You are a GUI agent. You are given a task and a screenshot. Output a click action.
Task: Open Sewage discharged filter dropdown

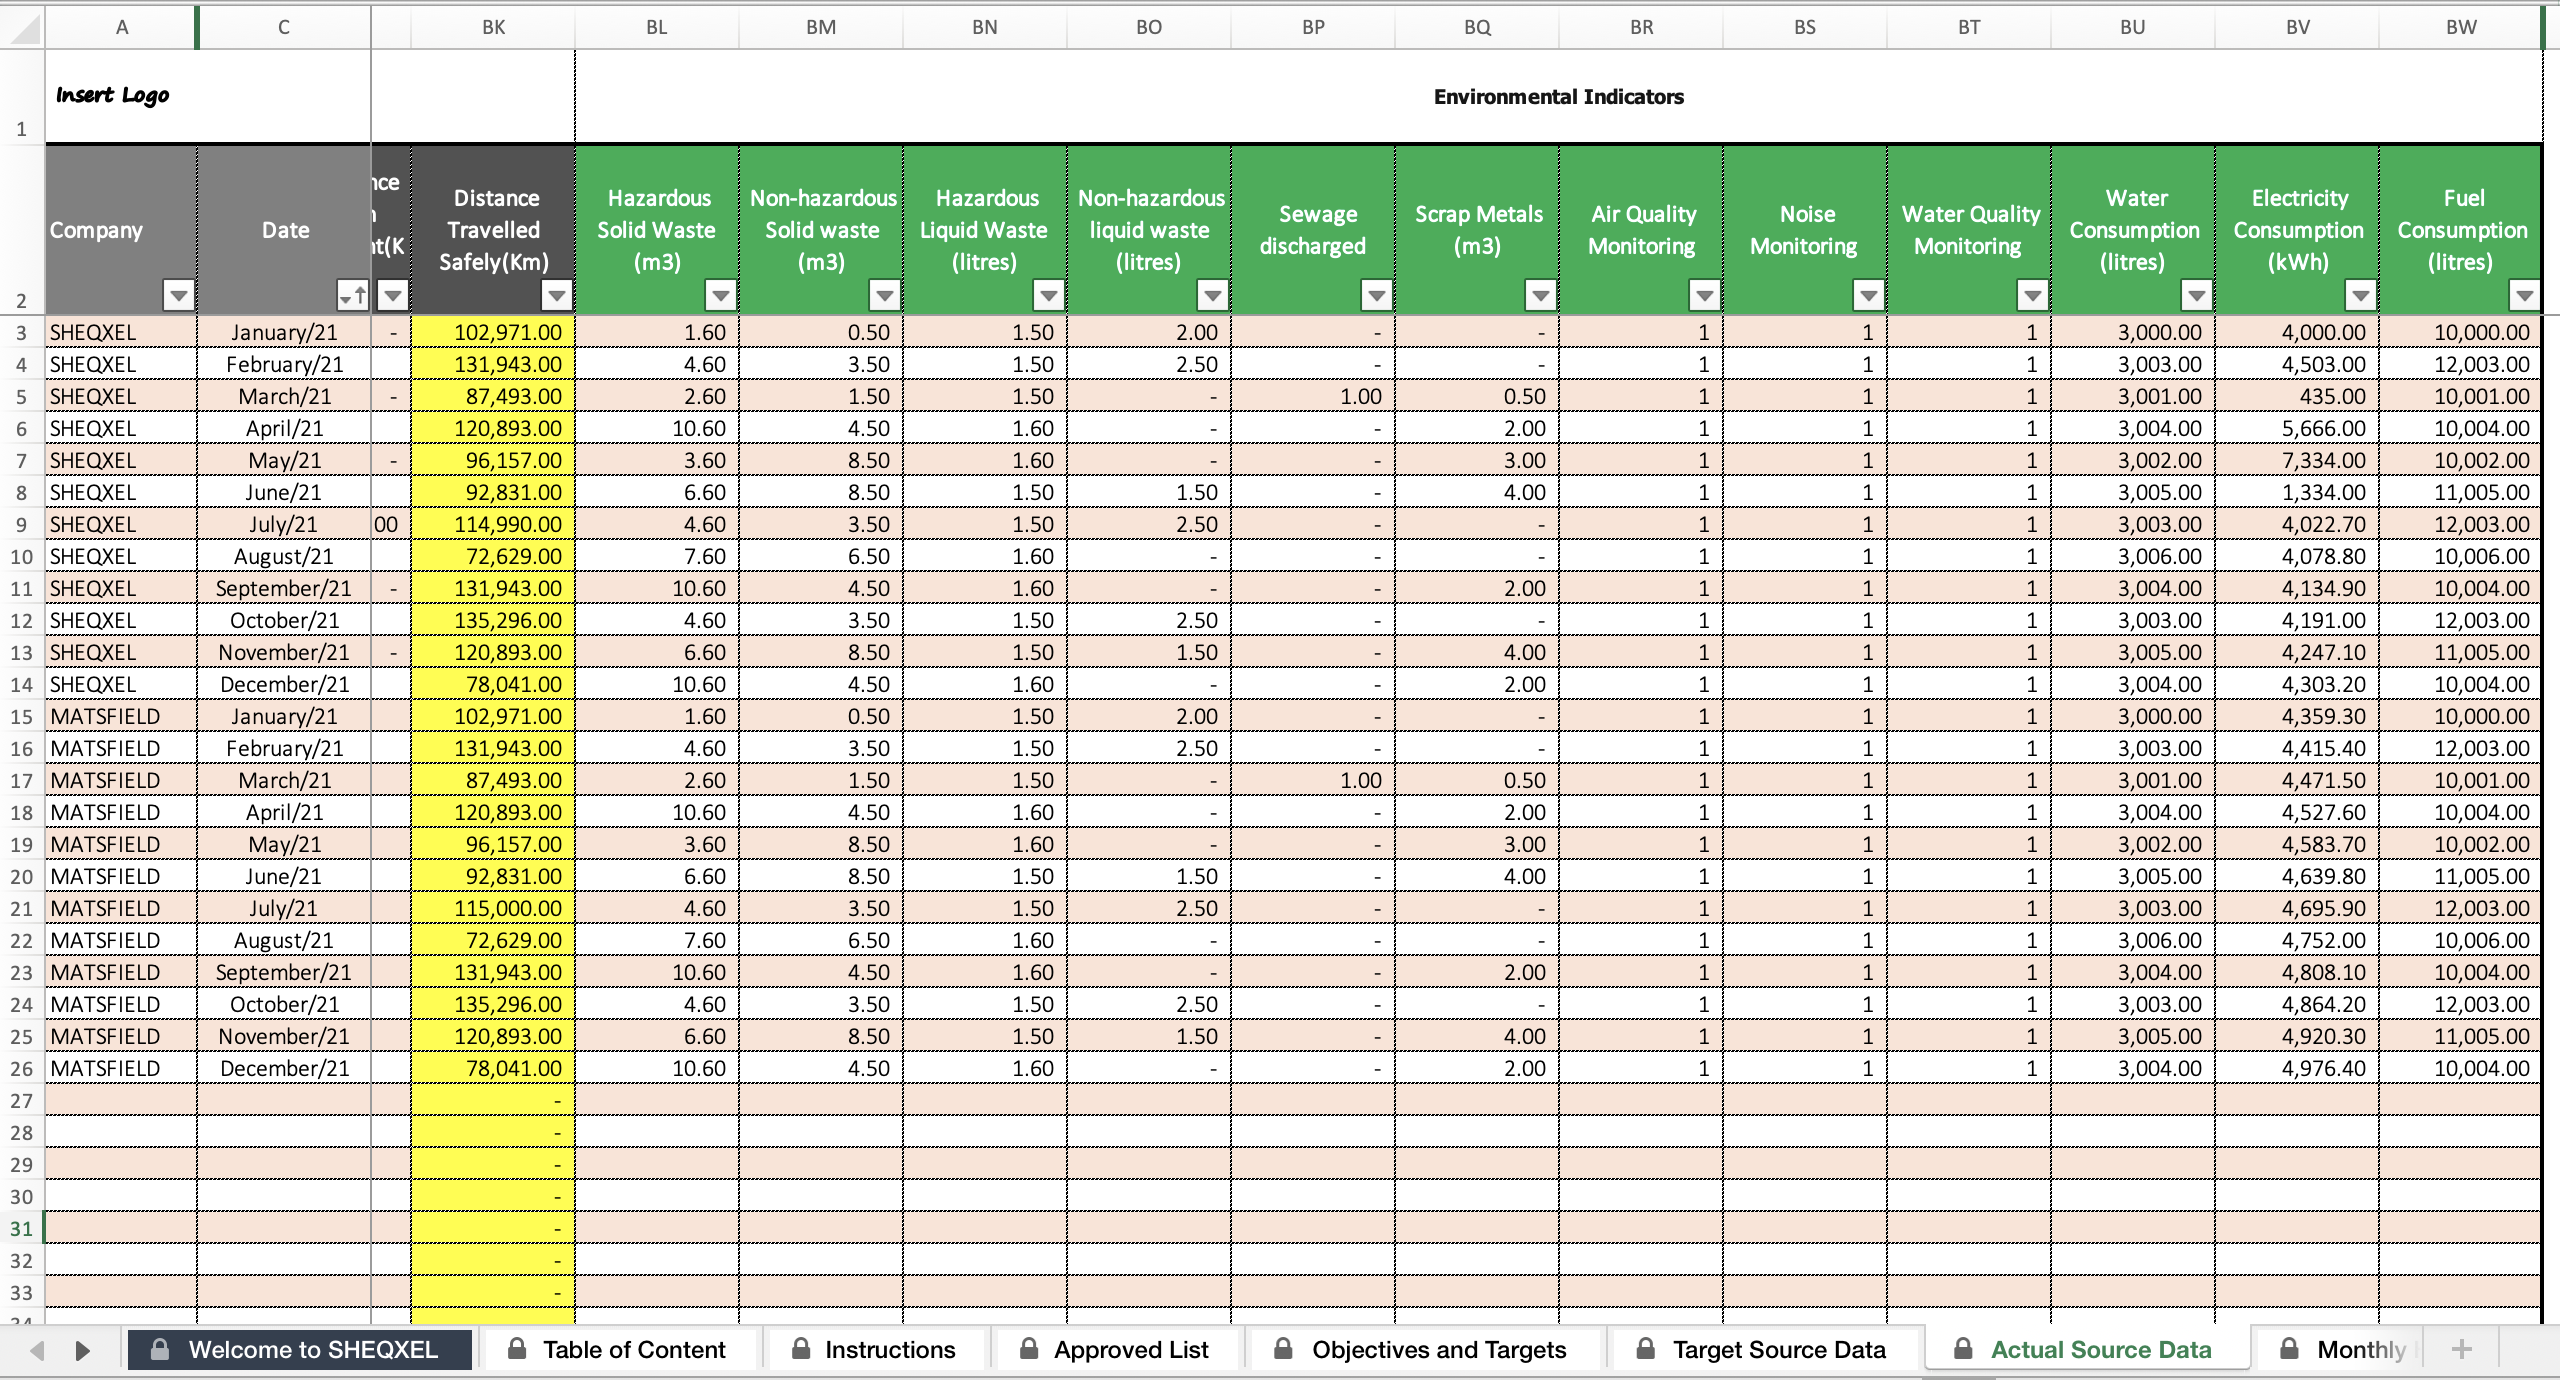click(x=1377, y=295)
